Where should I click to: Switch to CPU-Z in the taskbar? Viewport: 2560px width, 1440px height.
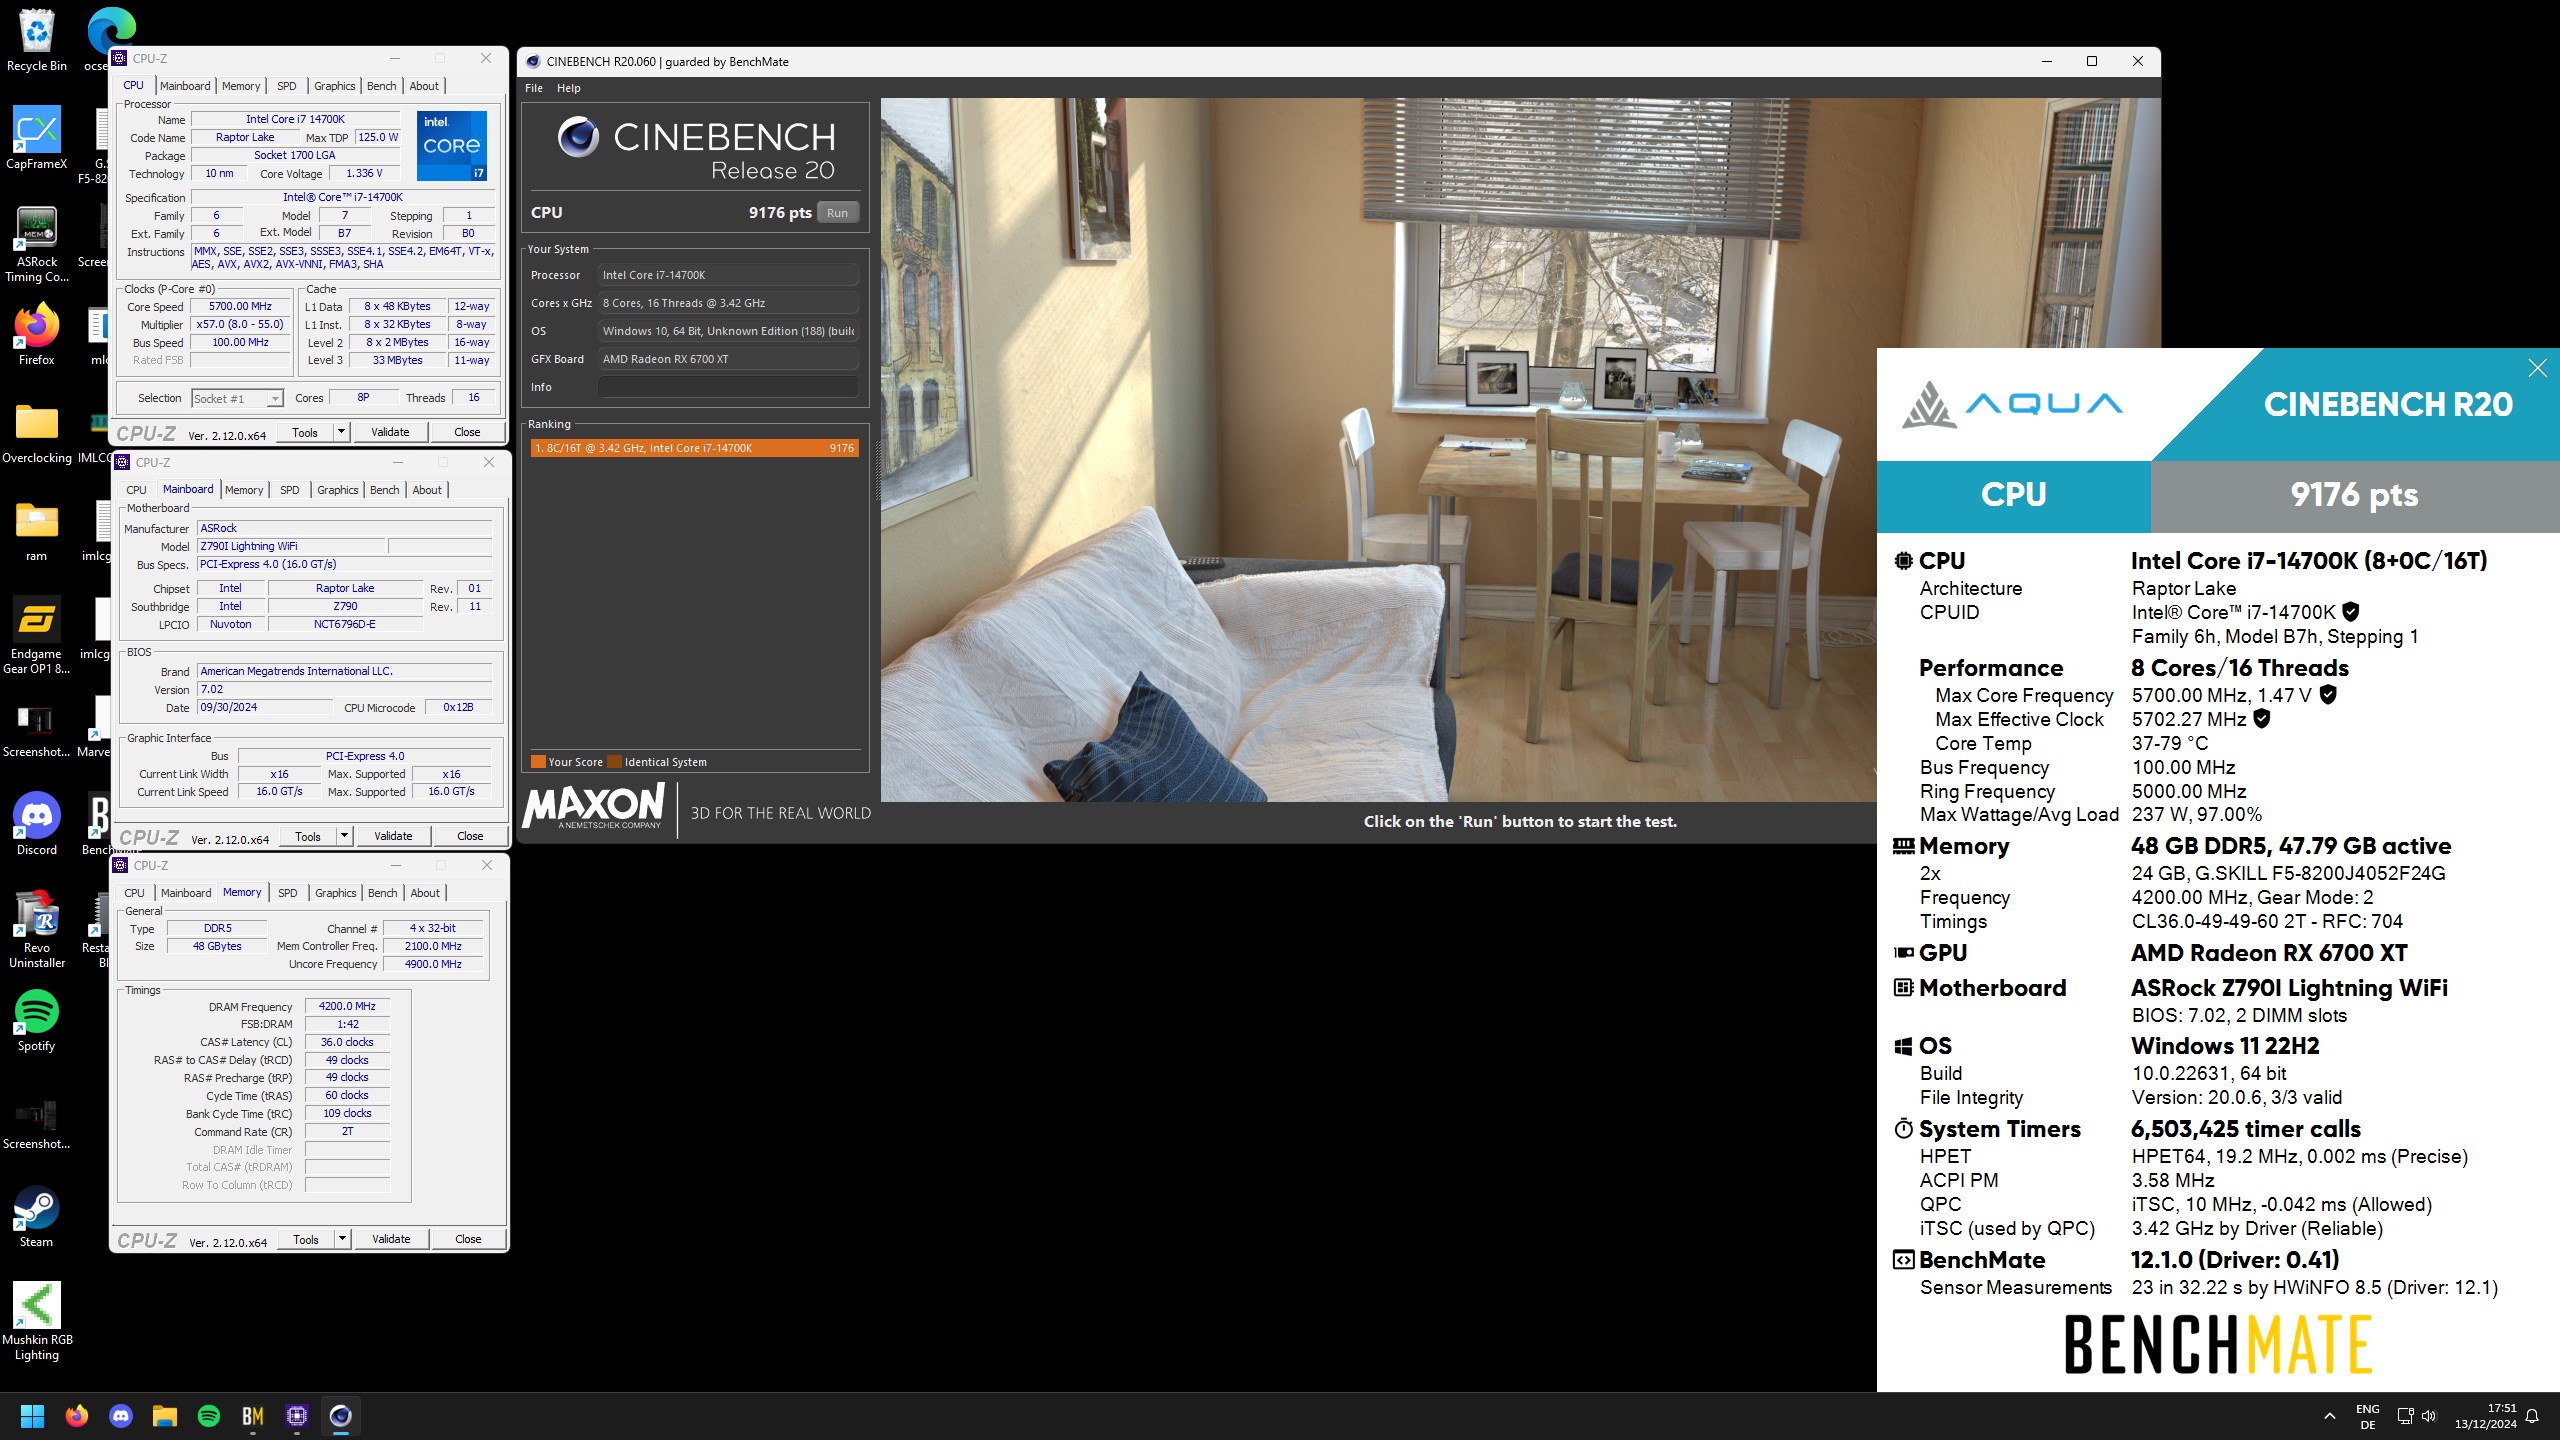click(297, 1416)
